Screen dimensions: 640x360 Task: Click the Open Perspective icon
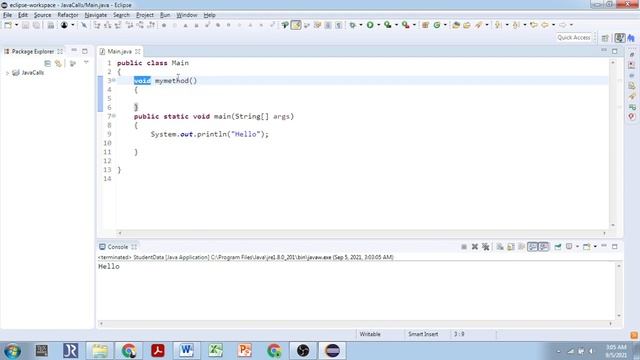pyautogui.click(x=605, y=38)
